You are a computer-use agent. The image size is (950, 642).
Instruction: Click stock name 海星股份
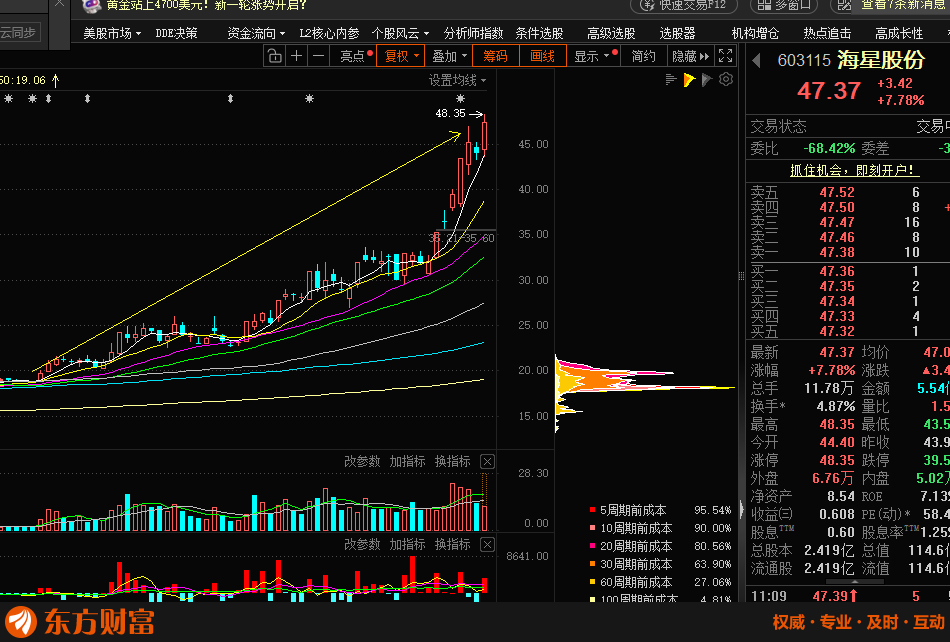coord(882,60)
